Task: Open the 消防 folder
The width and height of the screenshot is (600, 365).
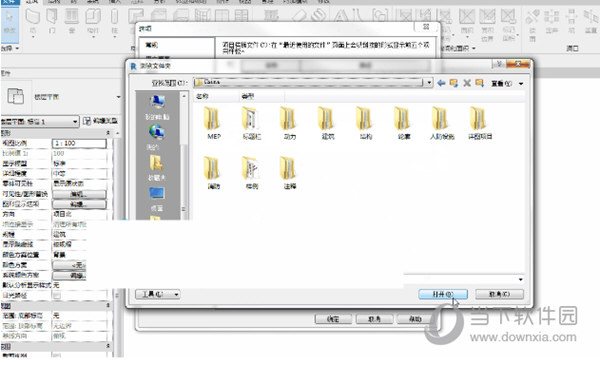Action: 213,173
